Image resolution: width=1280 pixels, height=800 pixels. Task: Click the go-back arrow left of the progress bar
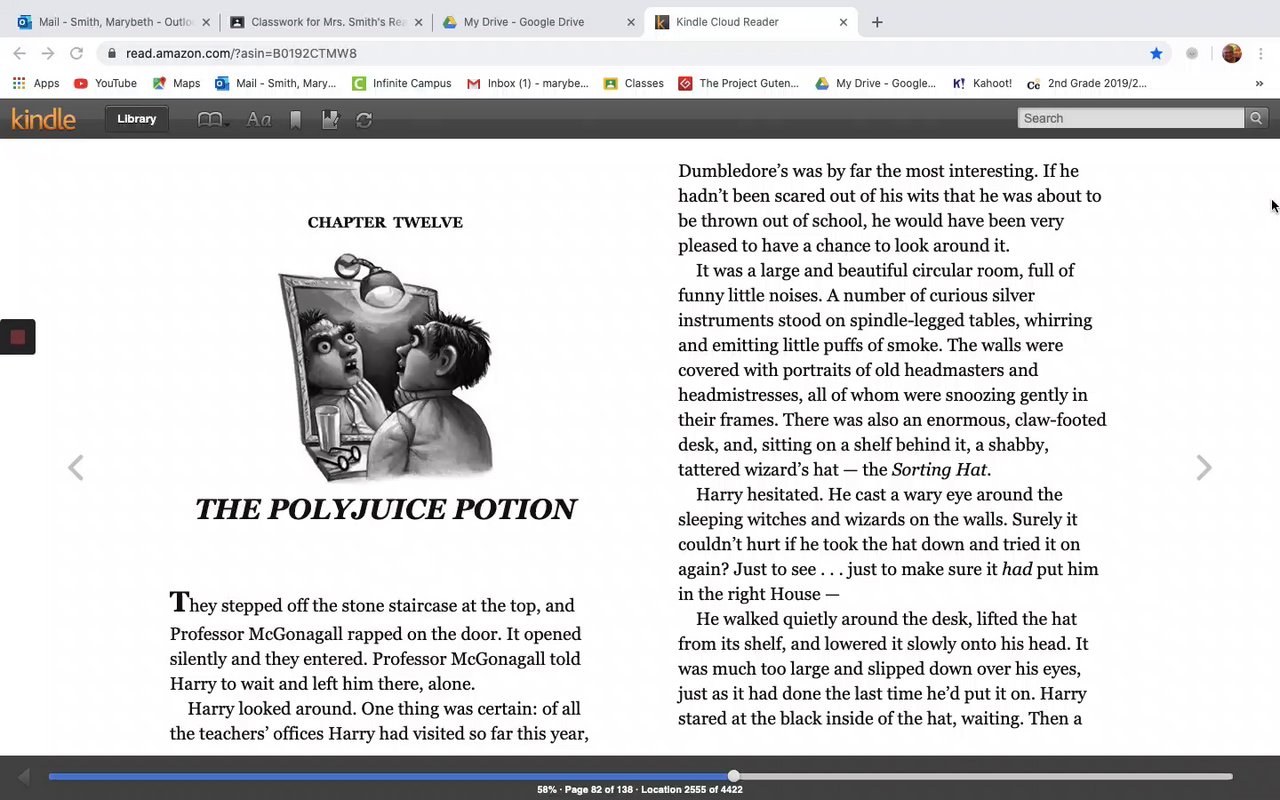[24, 776]
